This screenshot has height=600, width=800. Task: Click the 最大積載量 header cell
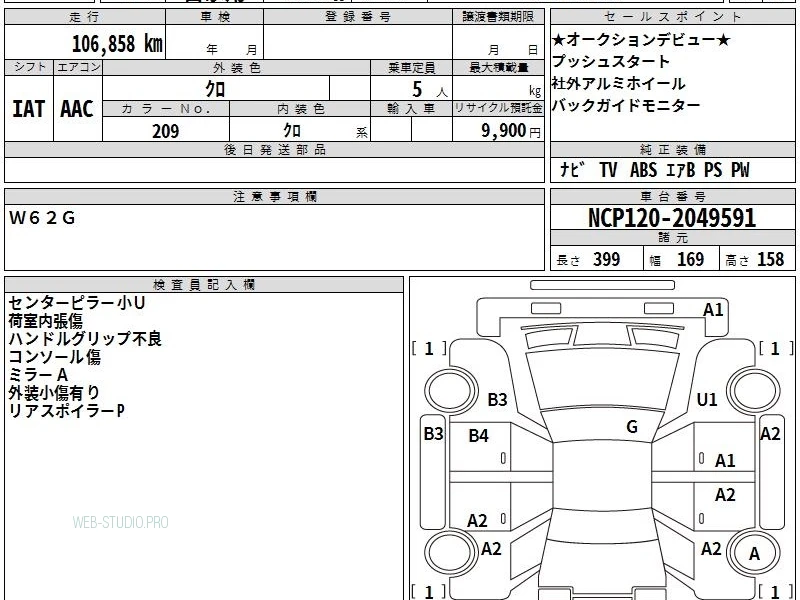tap(498, 67)
